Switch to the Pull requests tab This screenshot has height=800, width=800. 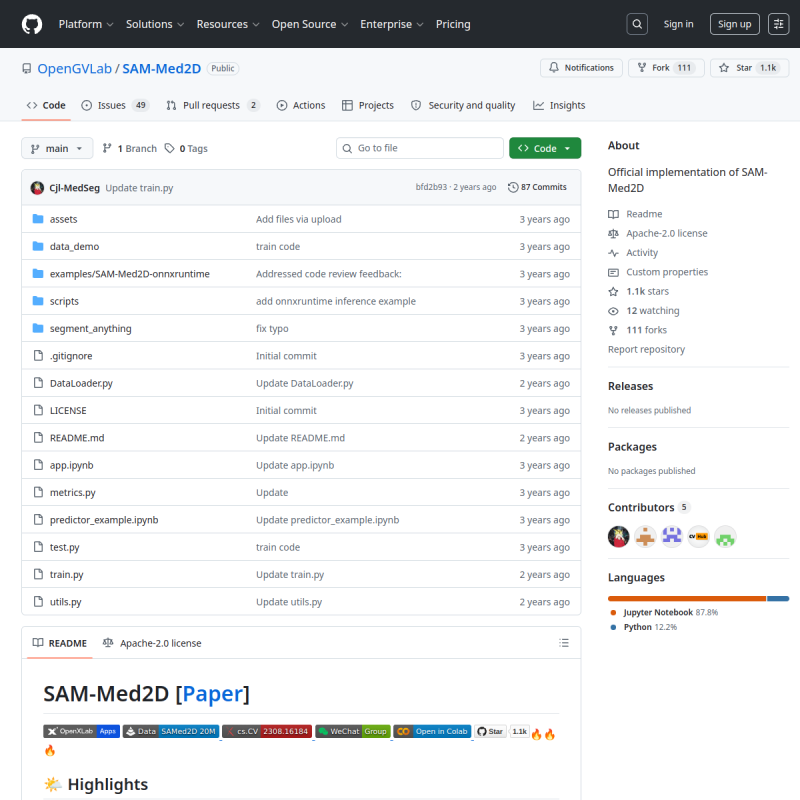coord(212,105)
